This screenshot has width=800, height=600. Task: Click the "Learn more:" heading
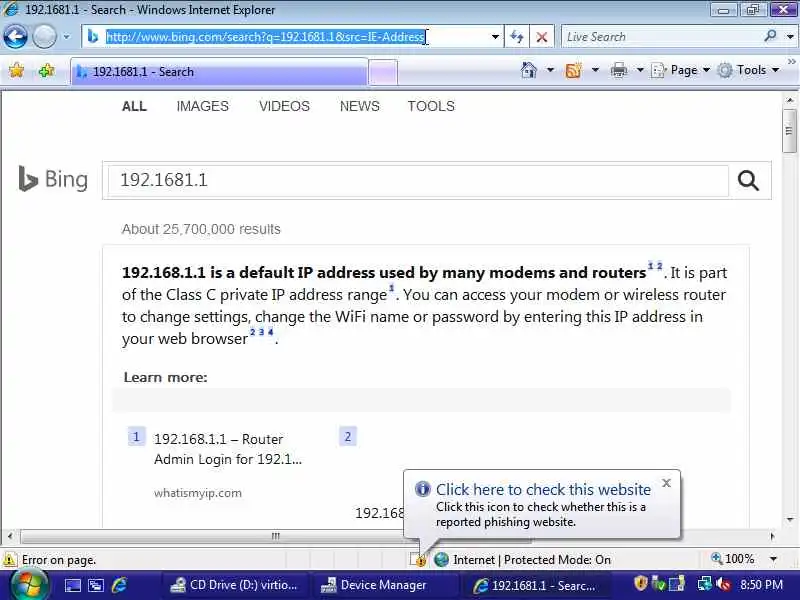(x=165, y=377)
